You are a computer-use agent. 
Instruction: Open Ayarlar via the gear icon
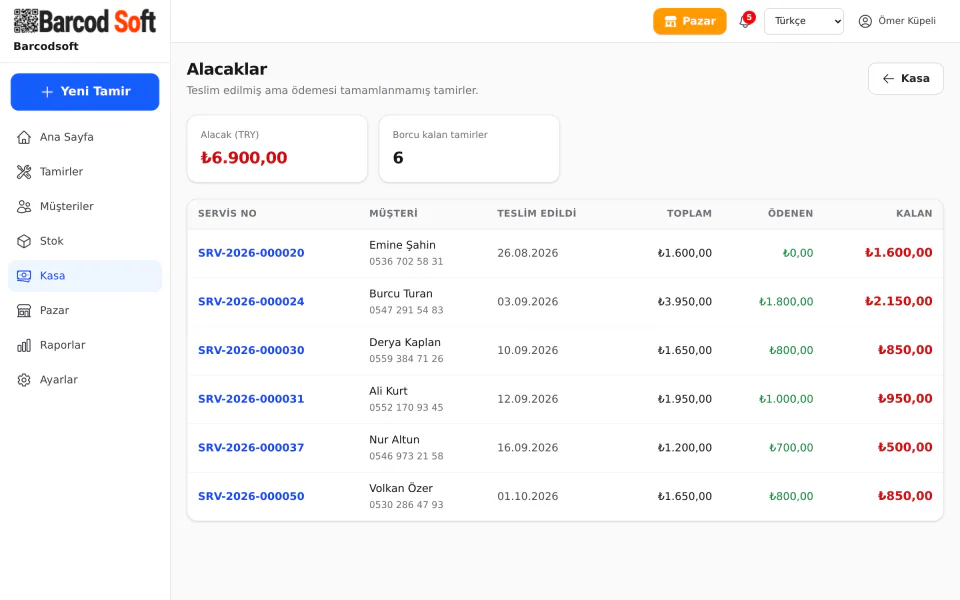pos(24,380)
